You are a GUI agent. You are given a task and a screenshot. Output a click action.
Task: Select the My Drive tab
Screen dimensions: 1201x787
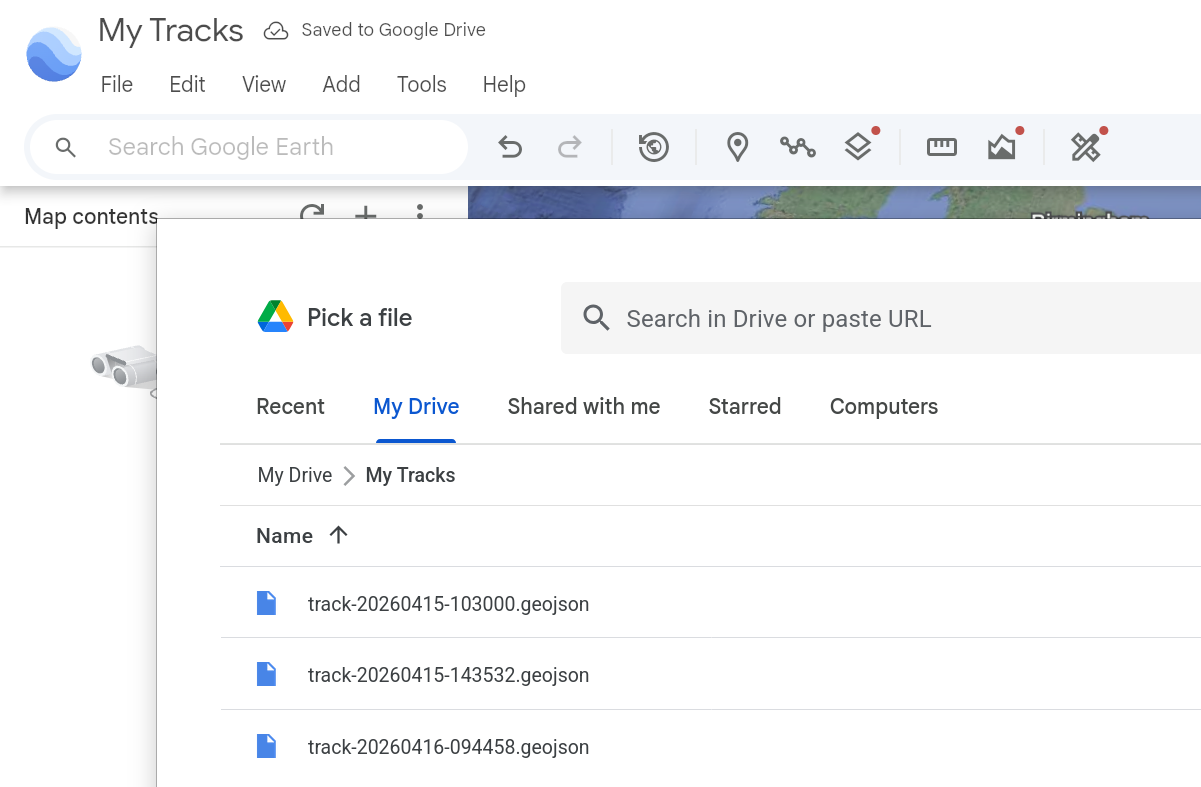tap(416, 407)
